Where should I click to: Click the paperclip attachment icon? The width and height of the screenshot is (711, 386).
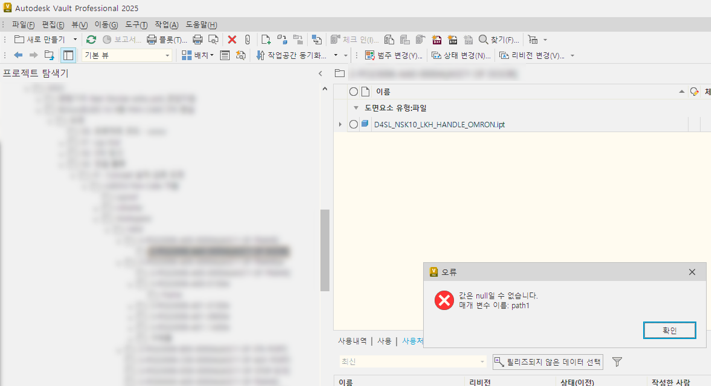(x=247, y=40)
